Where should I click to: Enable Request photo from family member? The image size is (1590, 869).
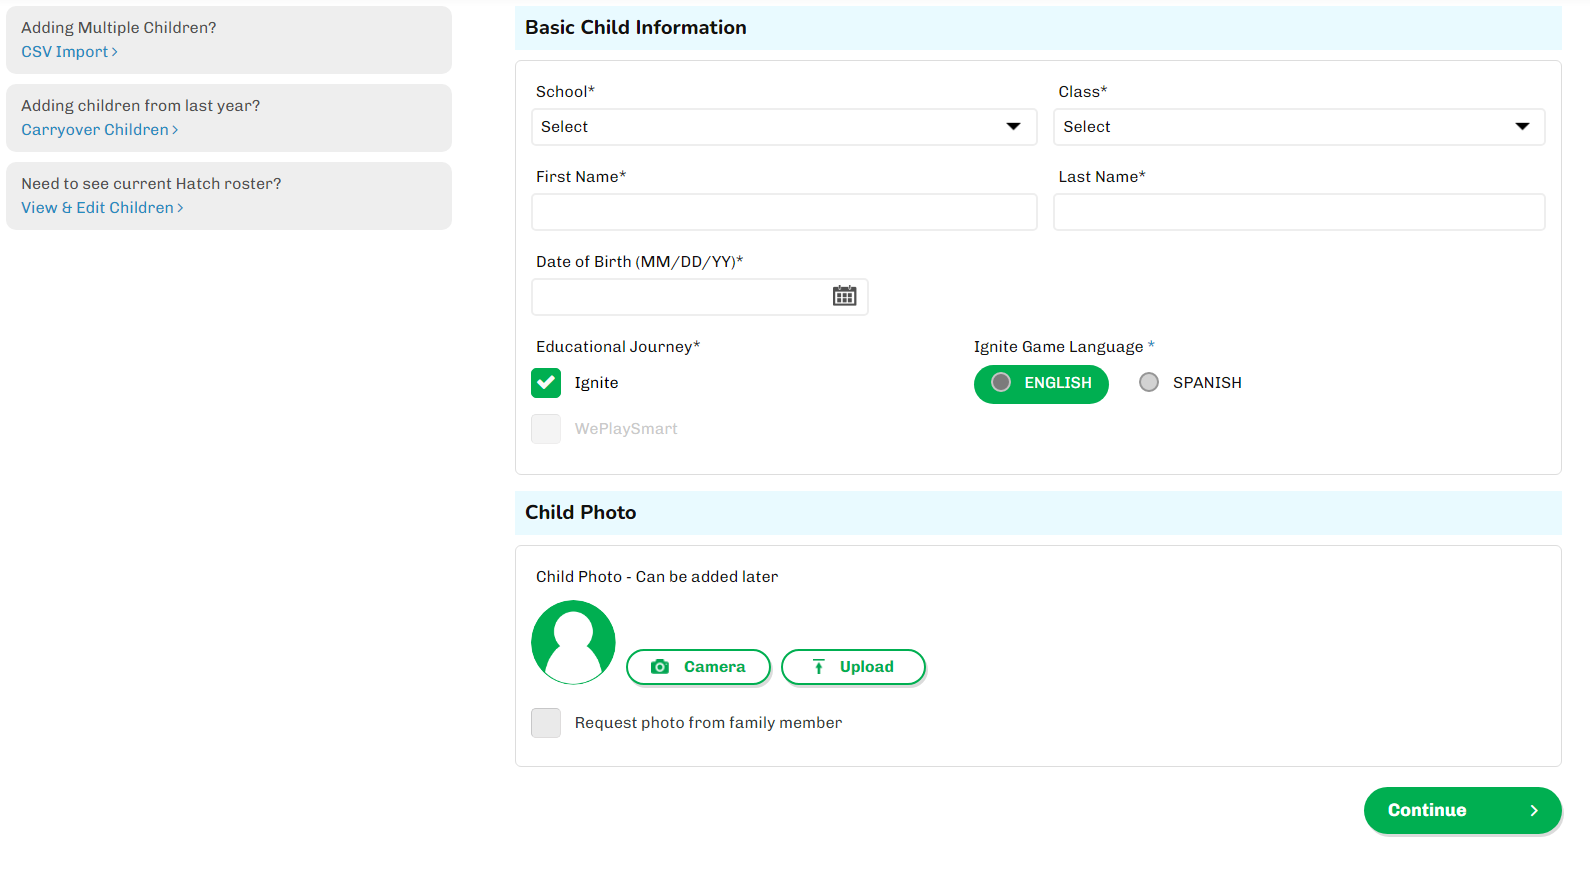click(546, 723)
